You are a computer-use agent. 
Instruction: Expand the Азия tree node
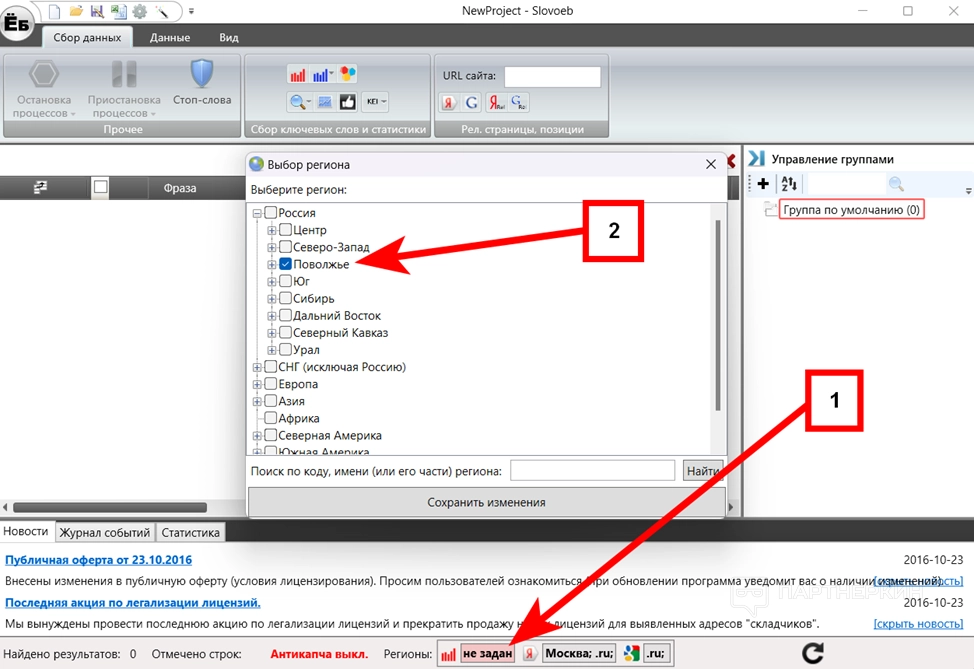click(257, 401)
